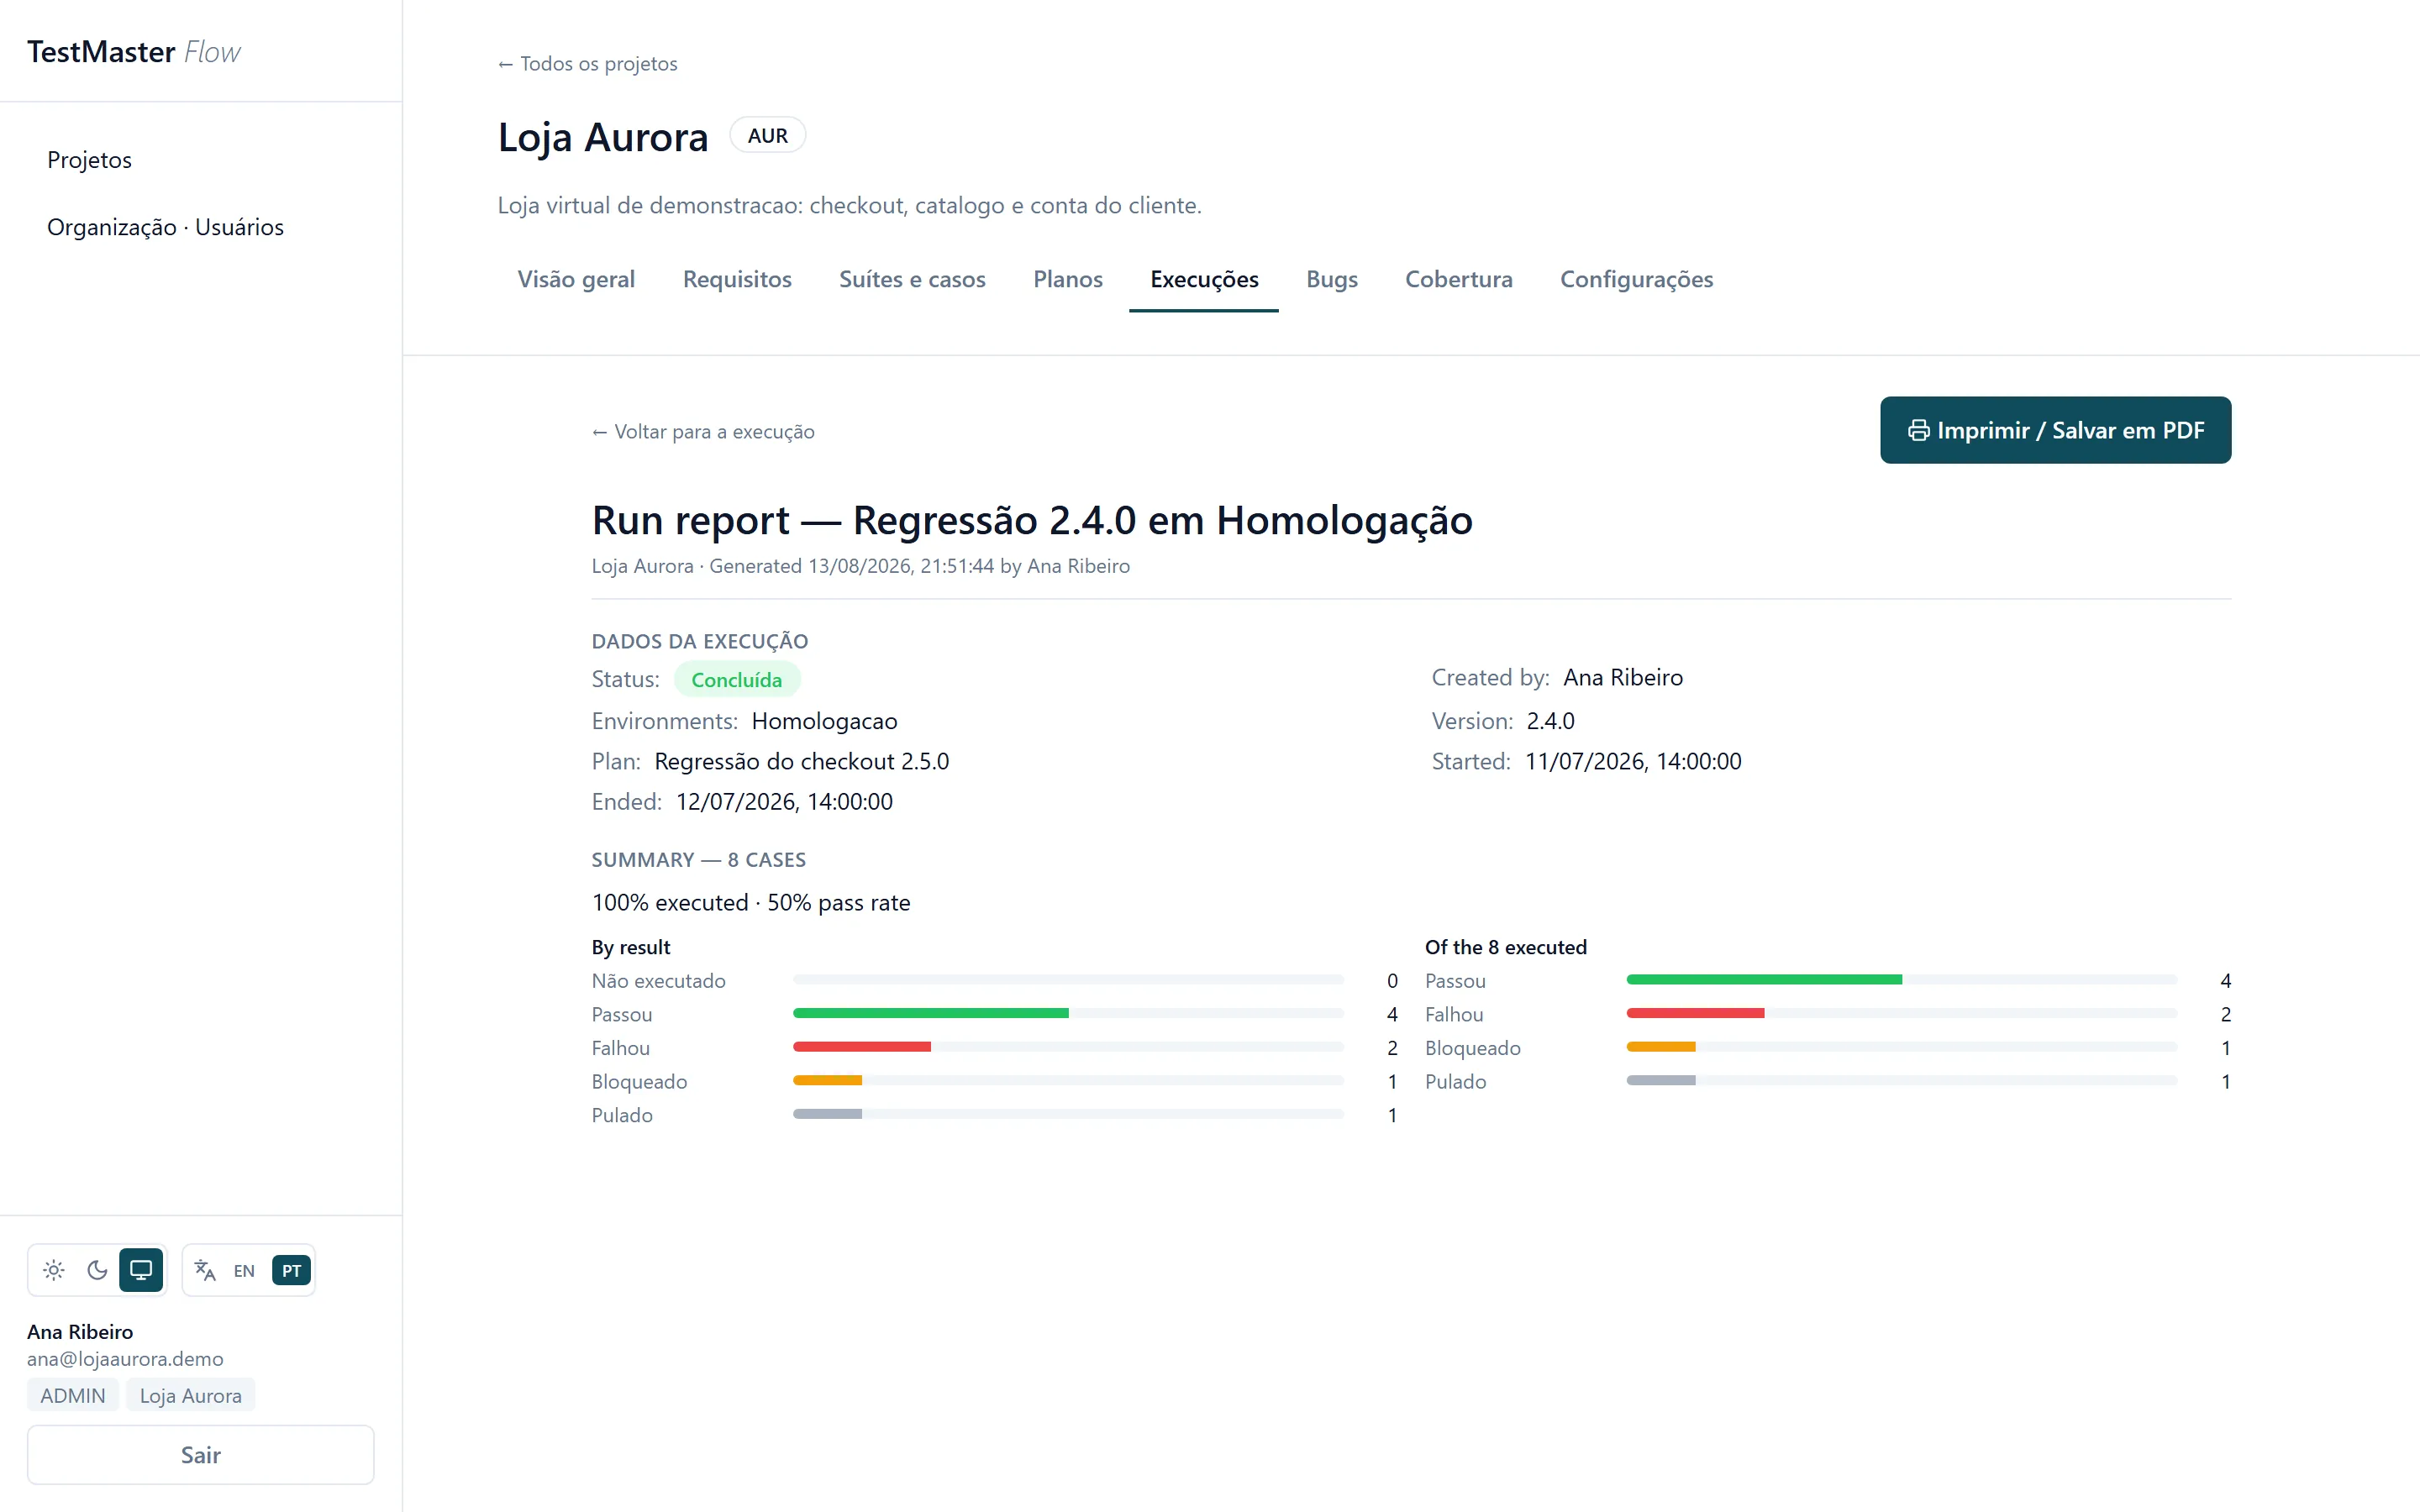The image size is (2420, 1512).
Task: Click the green Passou bar under By result
Action: [x=931, y=1014]
